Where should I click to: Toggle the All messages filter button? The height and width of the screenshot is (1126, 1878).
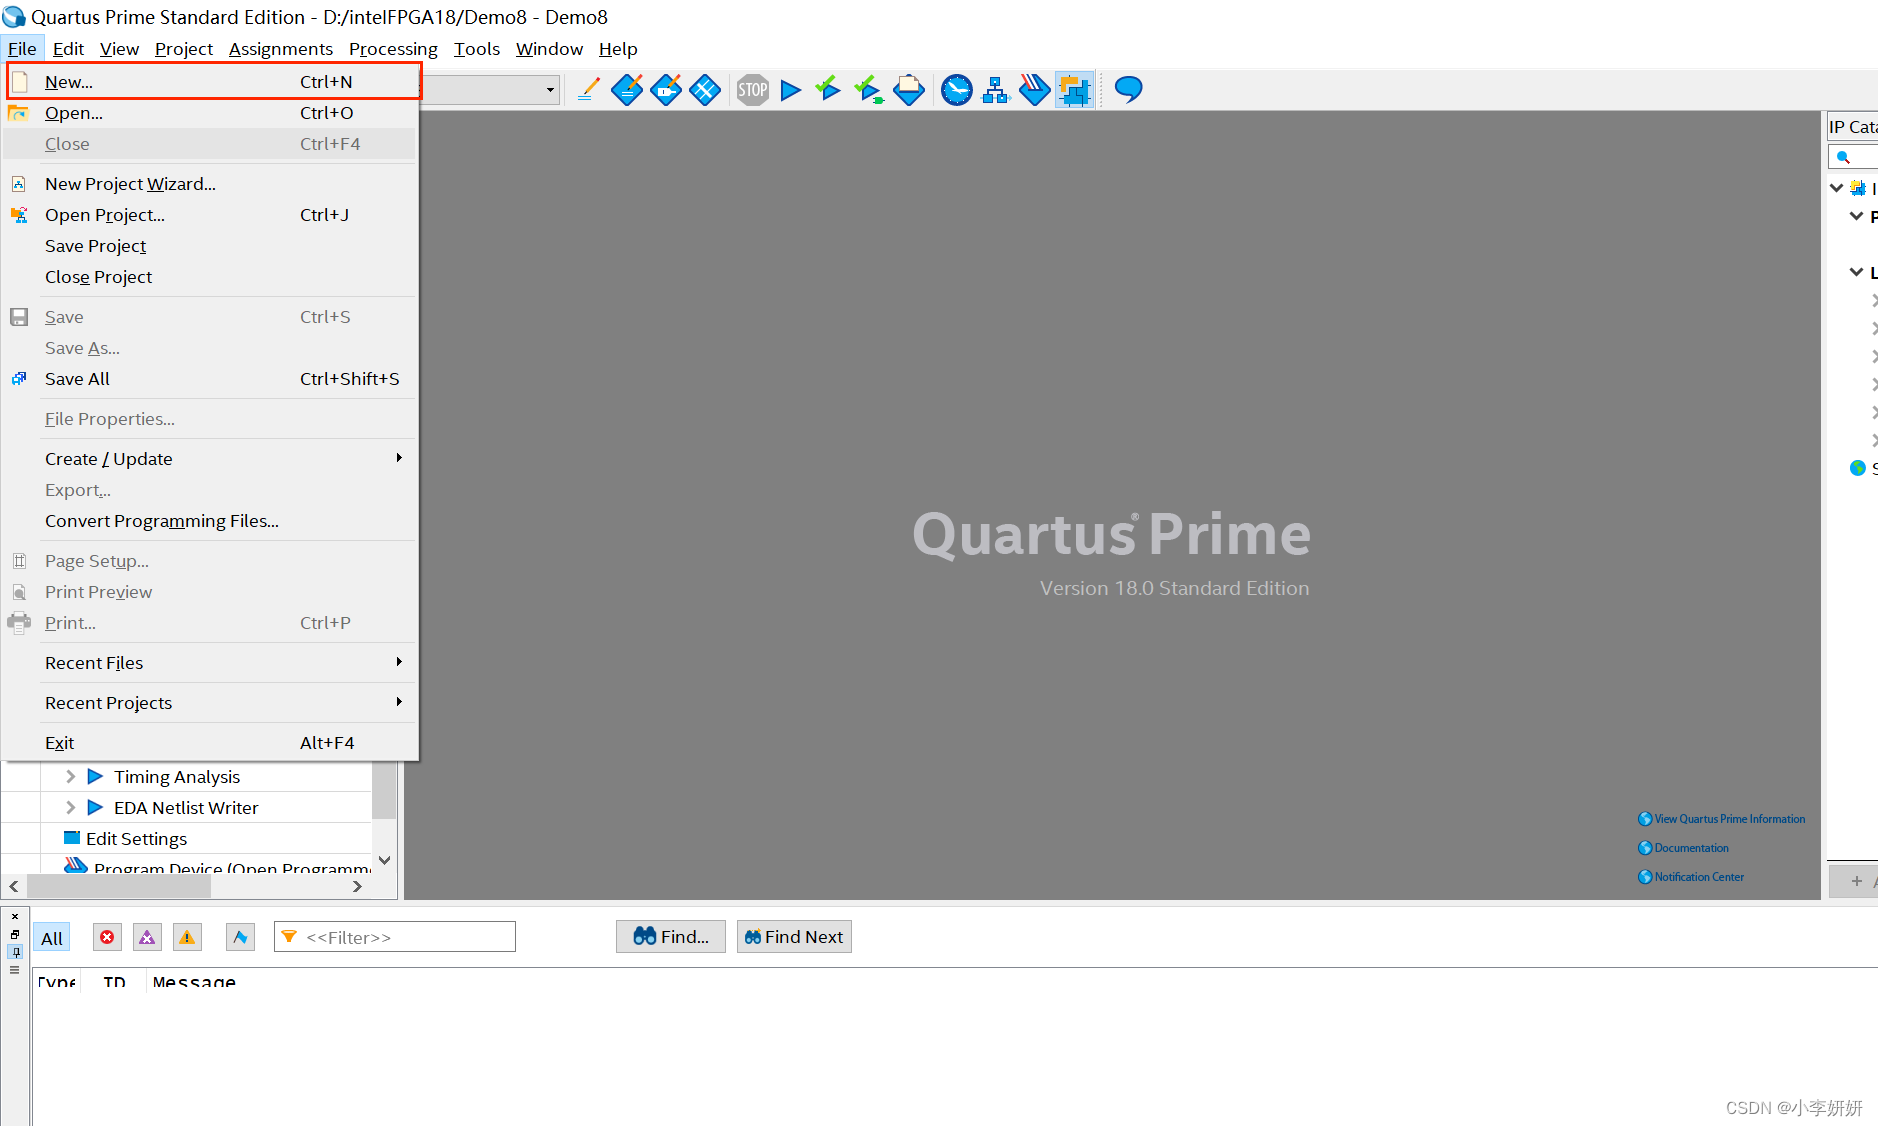(52, 937)
